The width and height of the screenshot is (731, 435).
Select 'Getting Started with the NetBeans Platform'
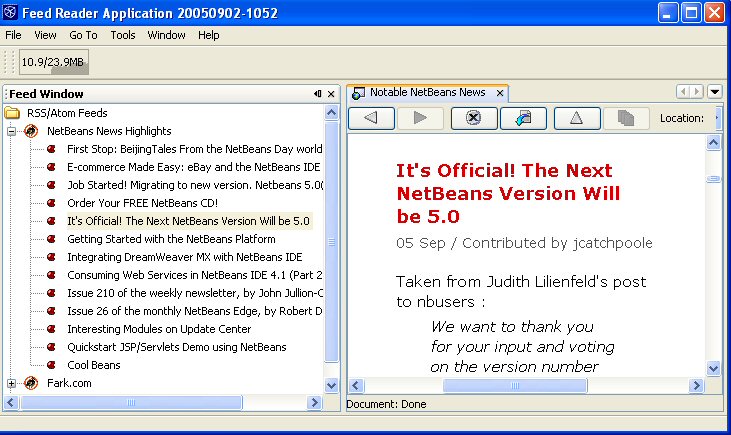171,239
